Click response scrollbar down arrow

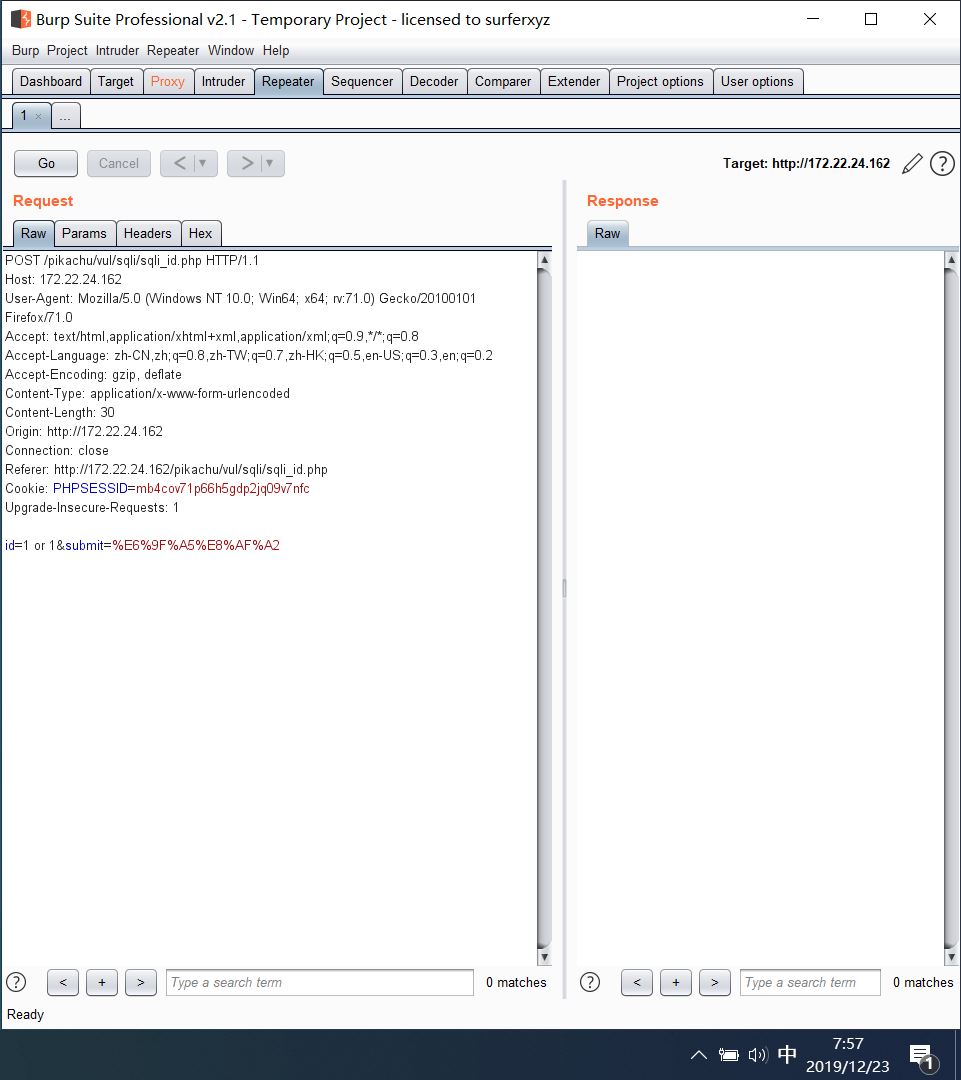coord(951,957)
